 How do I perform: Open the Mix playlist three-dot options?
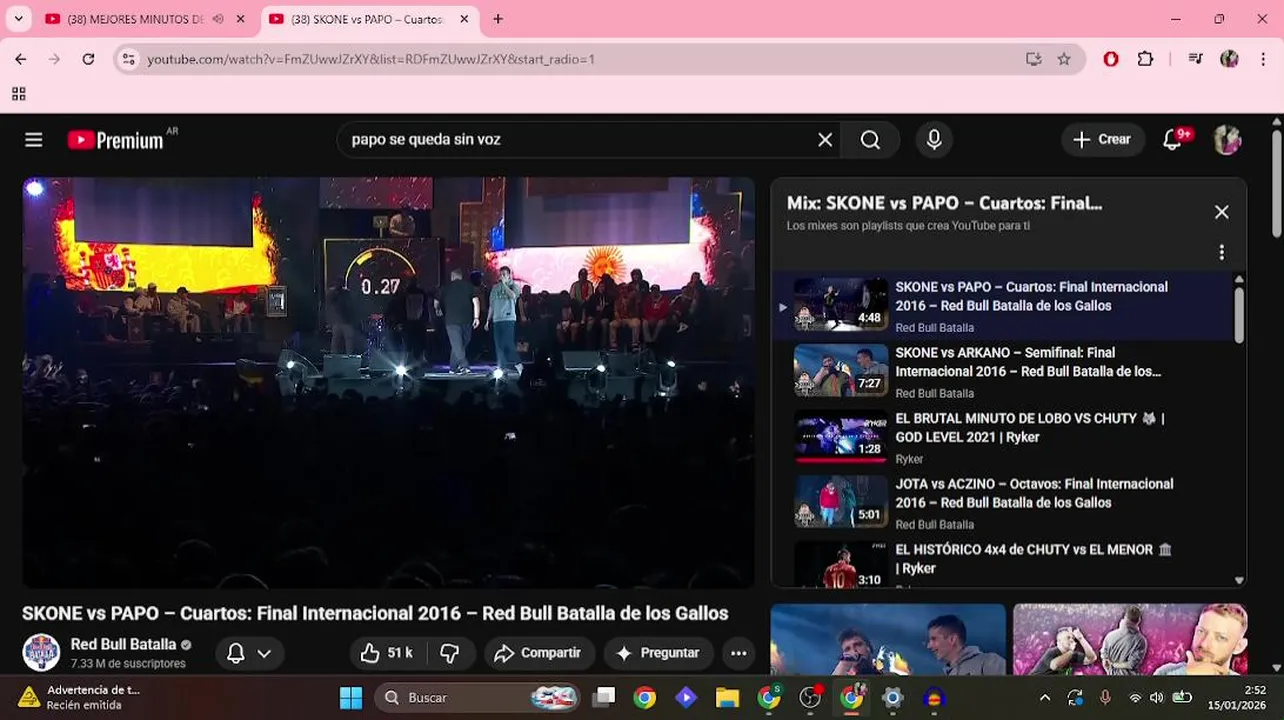coord(1221,253)
